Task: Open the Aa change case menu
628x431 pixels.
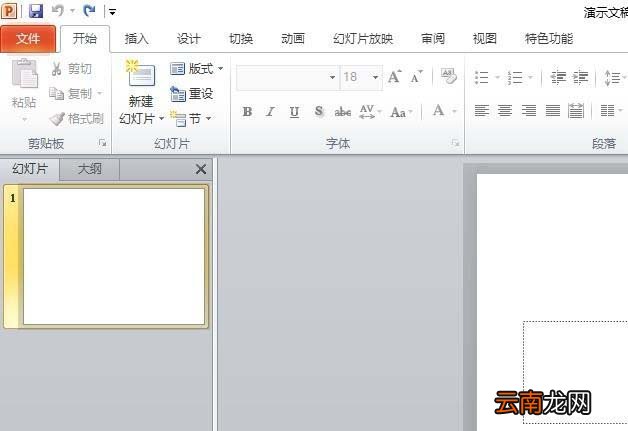Action: click(x=401, y=112)
